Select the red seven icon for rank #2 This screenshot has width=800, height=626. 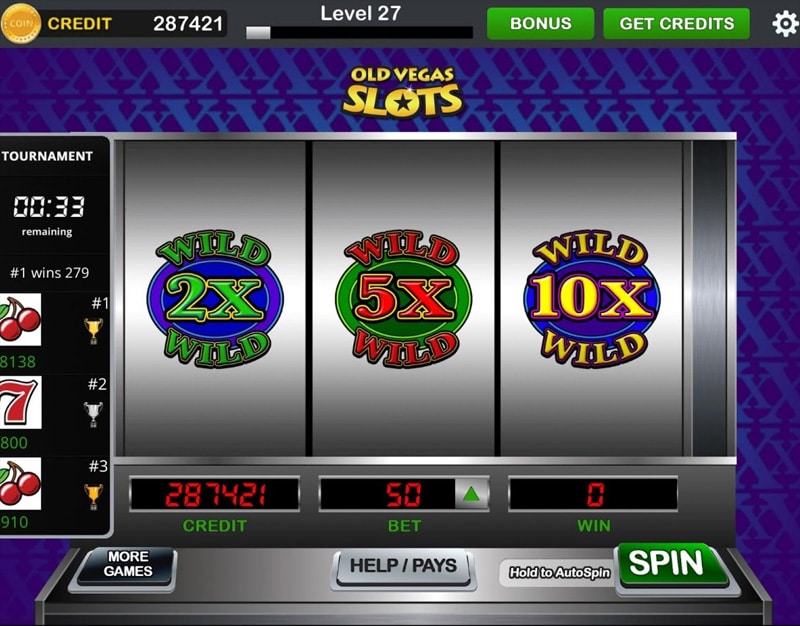coord(20,402)
